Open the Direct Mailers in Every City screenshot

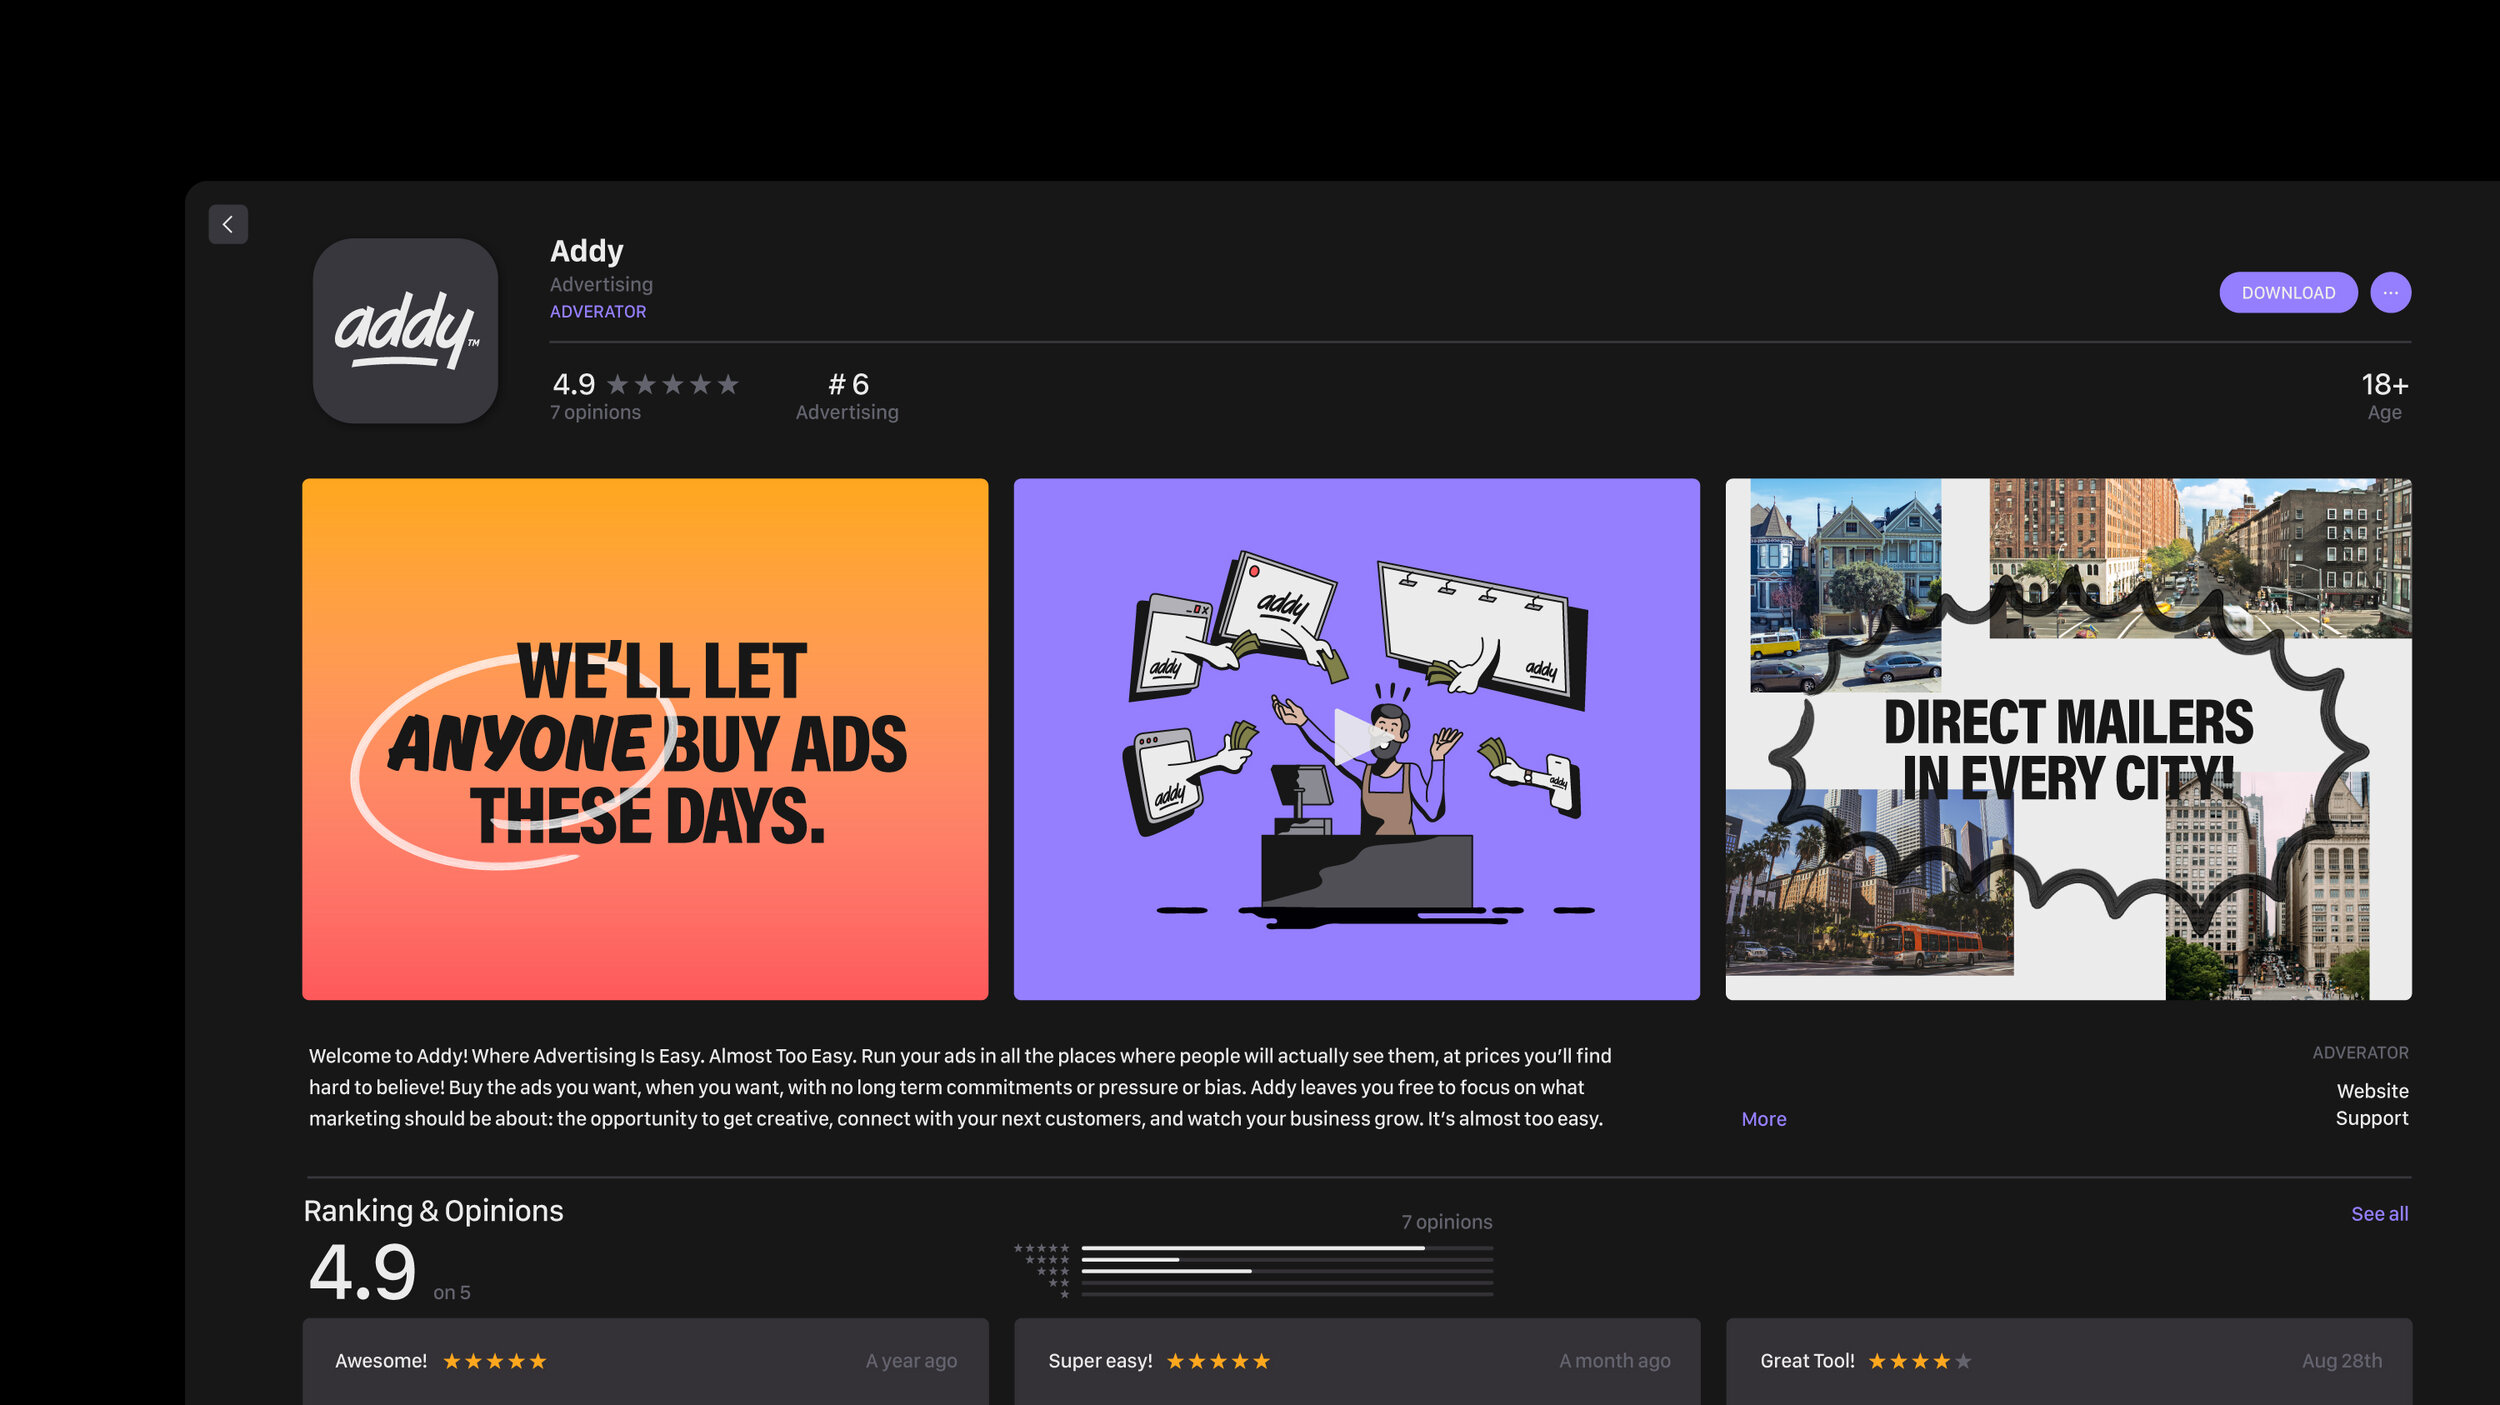[x=2068, y=738]
